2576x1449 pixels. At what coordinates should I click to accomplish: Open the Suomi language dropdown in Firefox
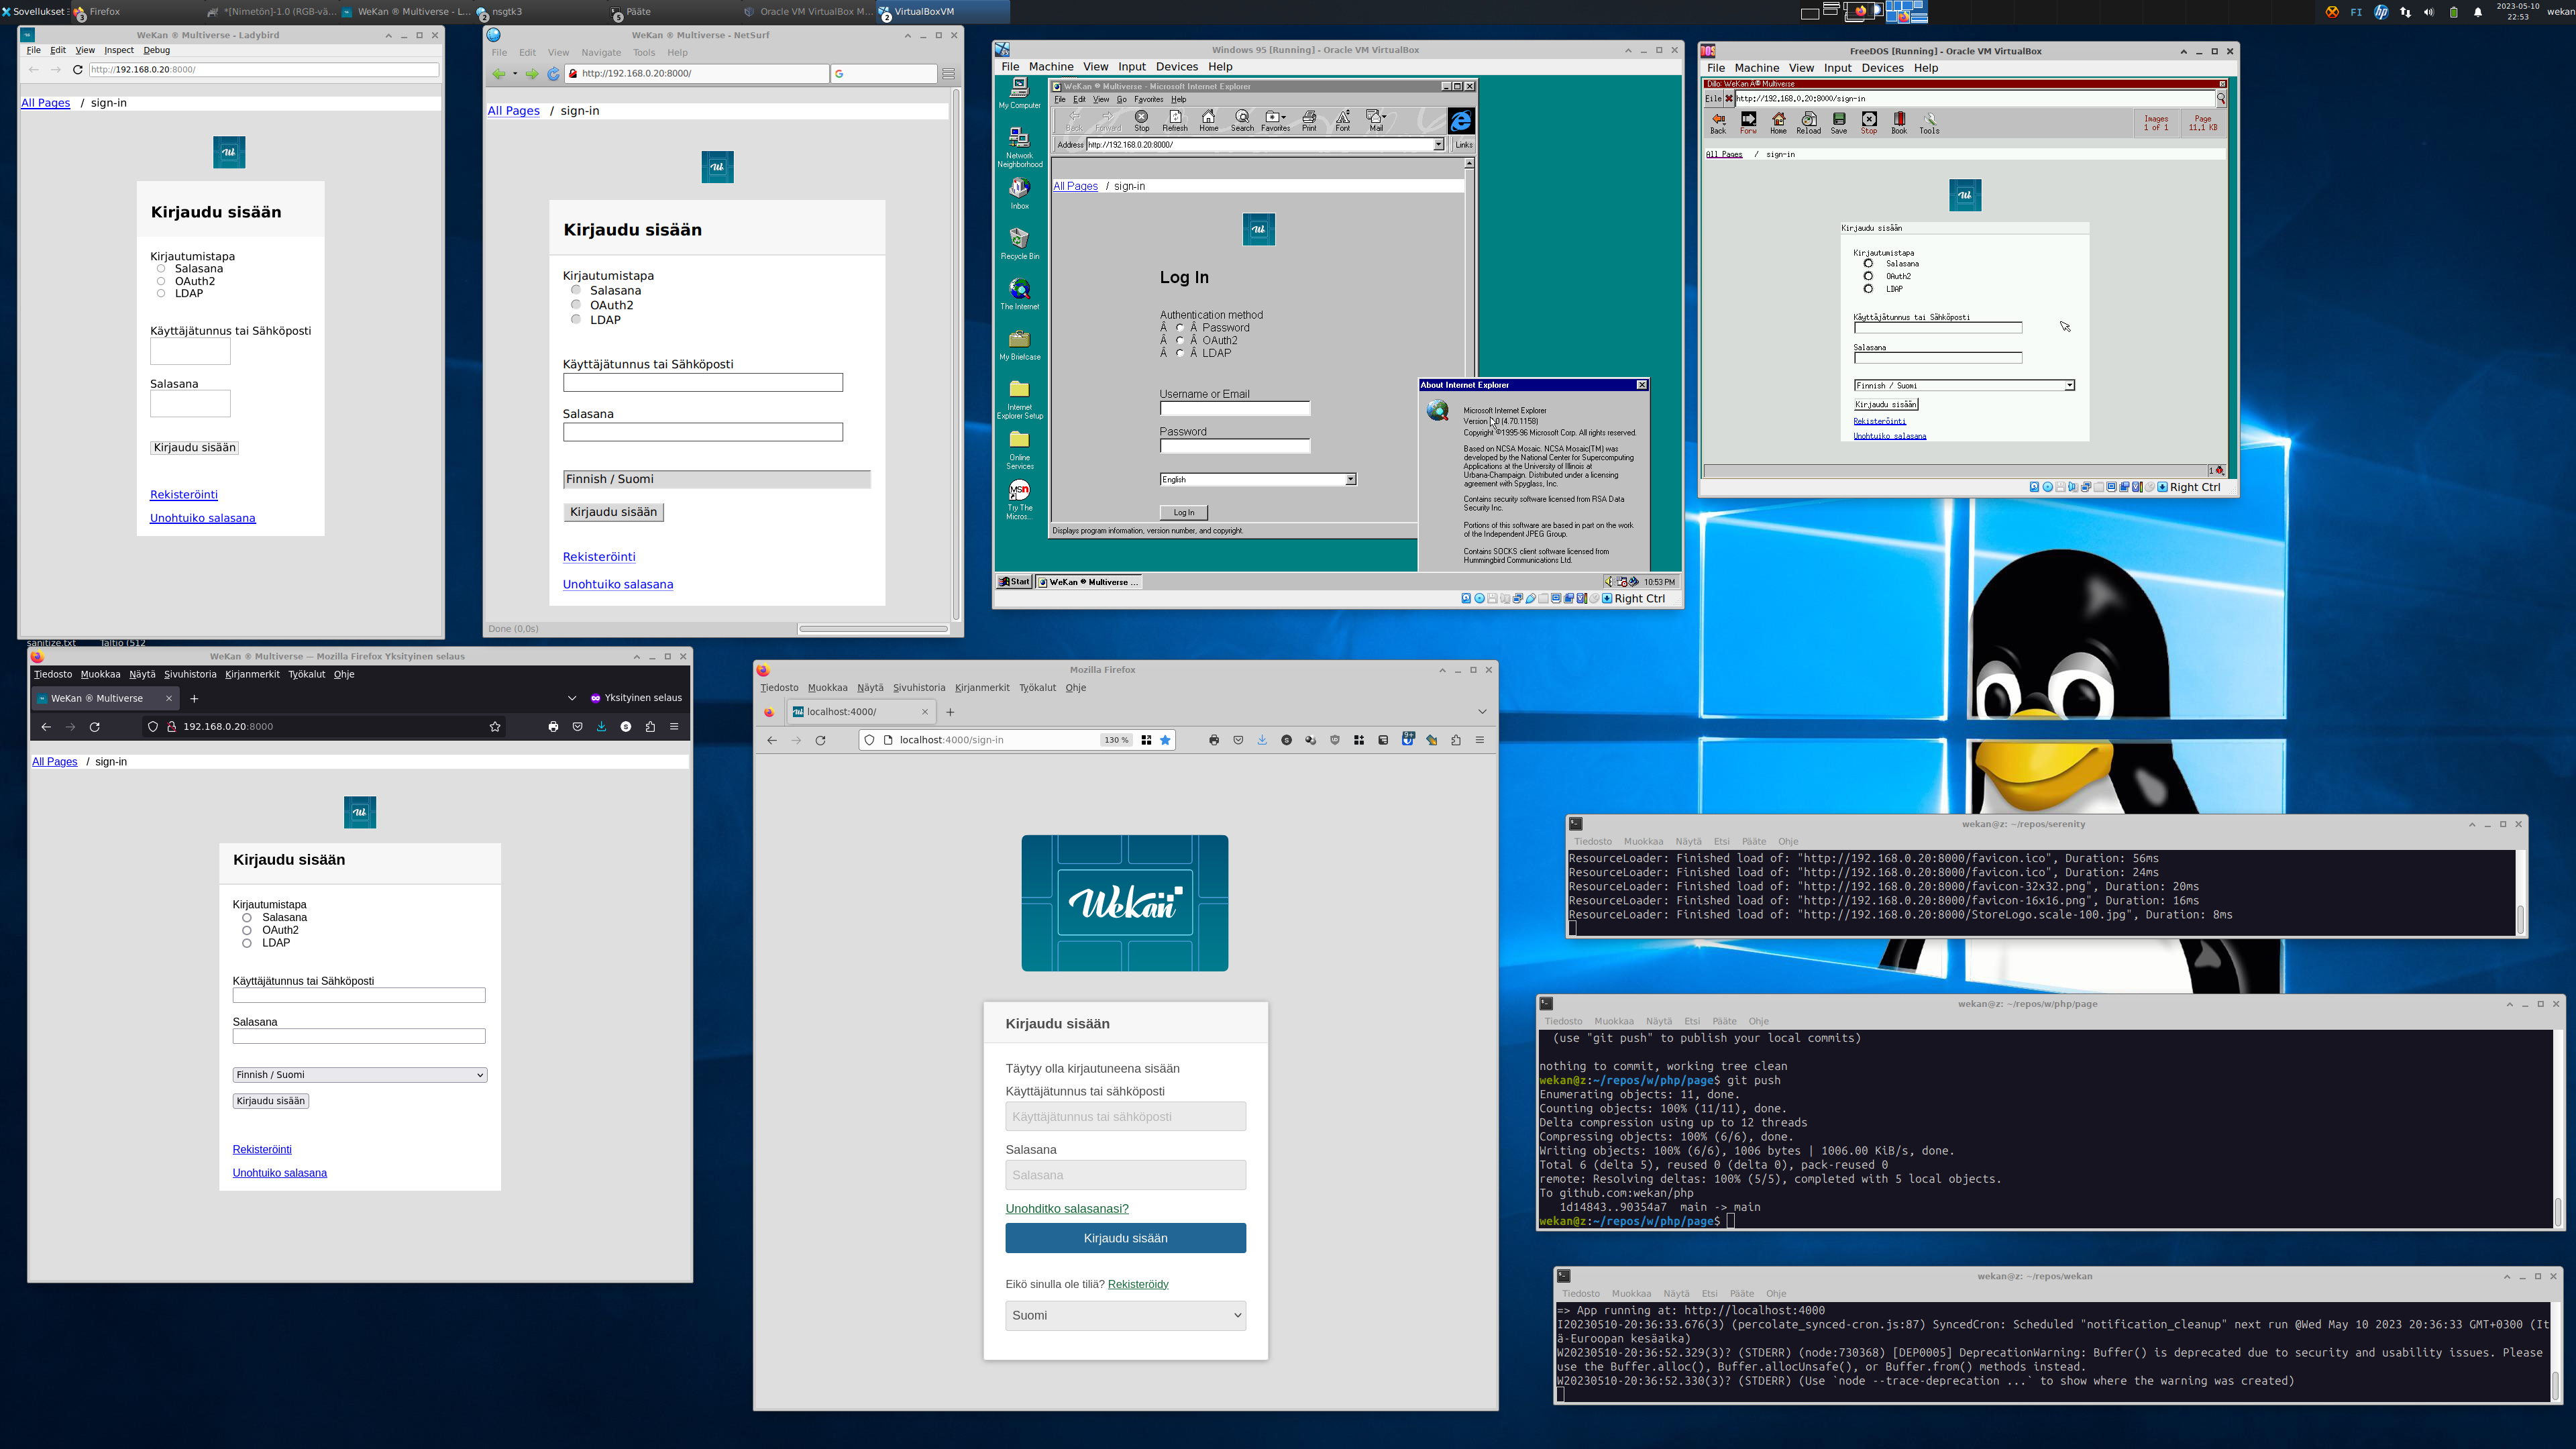pyautogui.click(x=1125, y=1315)
